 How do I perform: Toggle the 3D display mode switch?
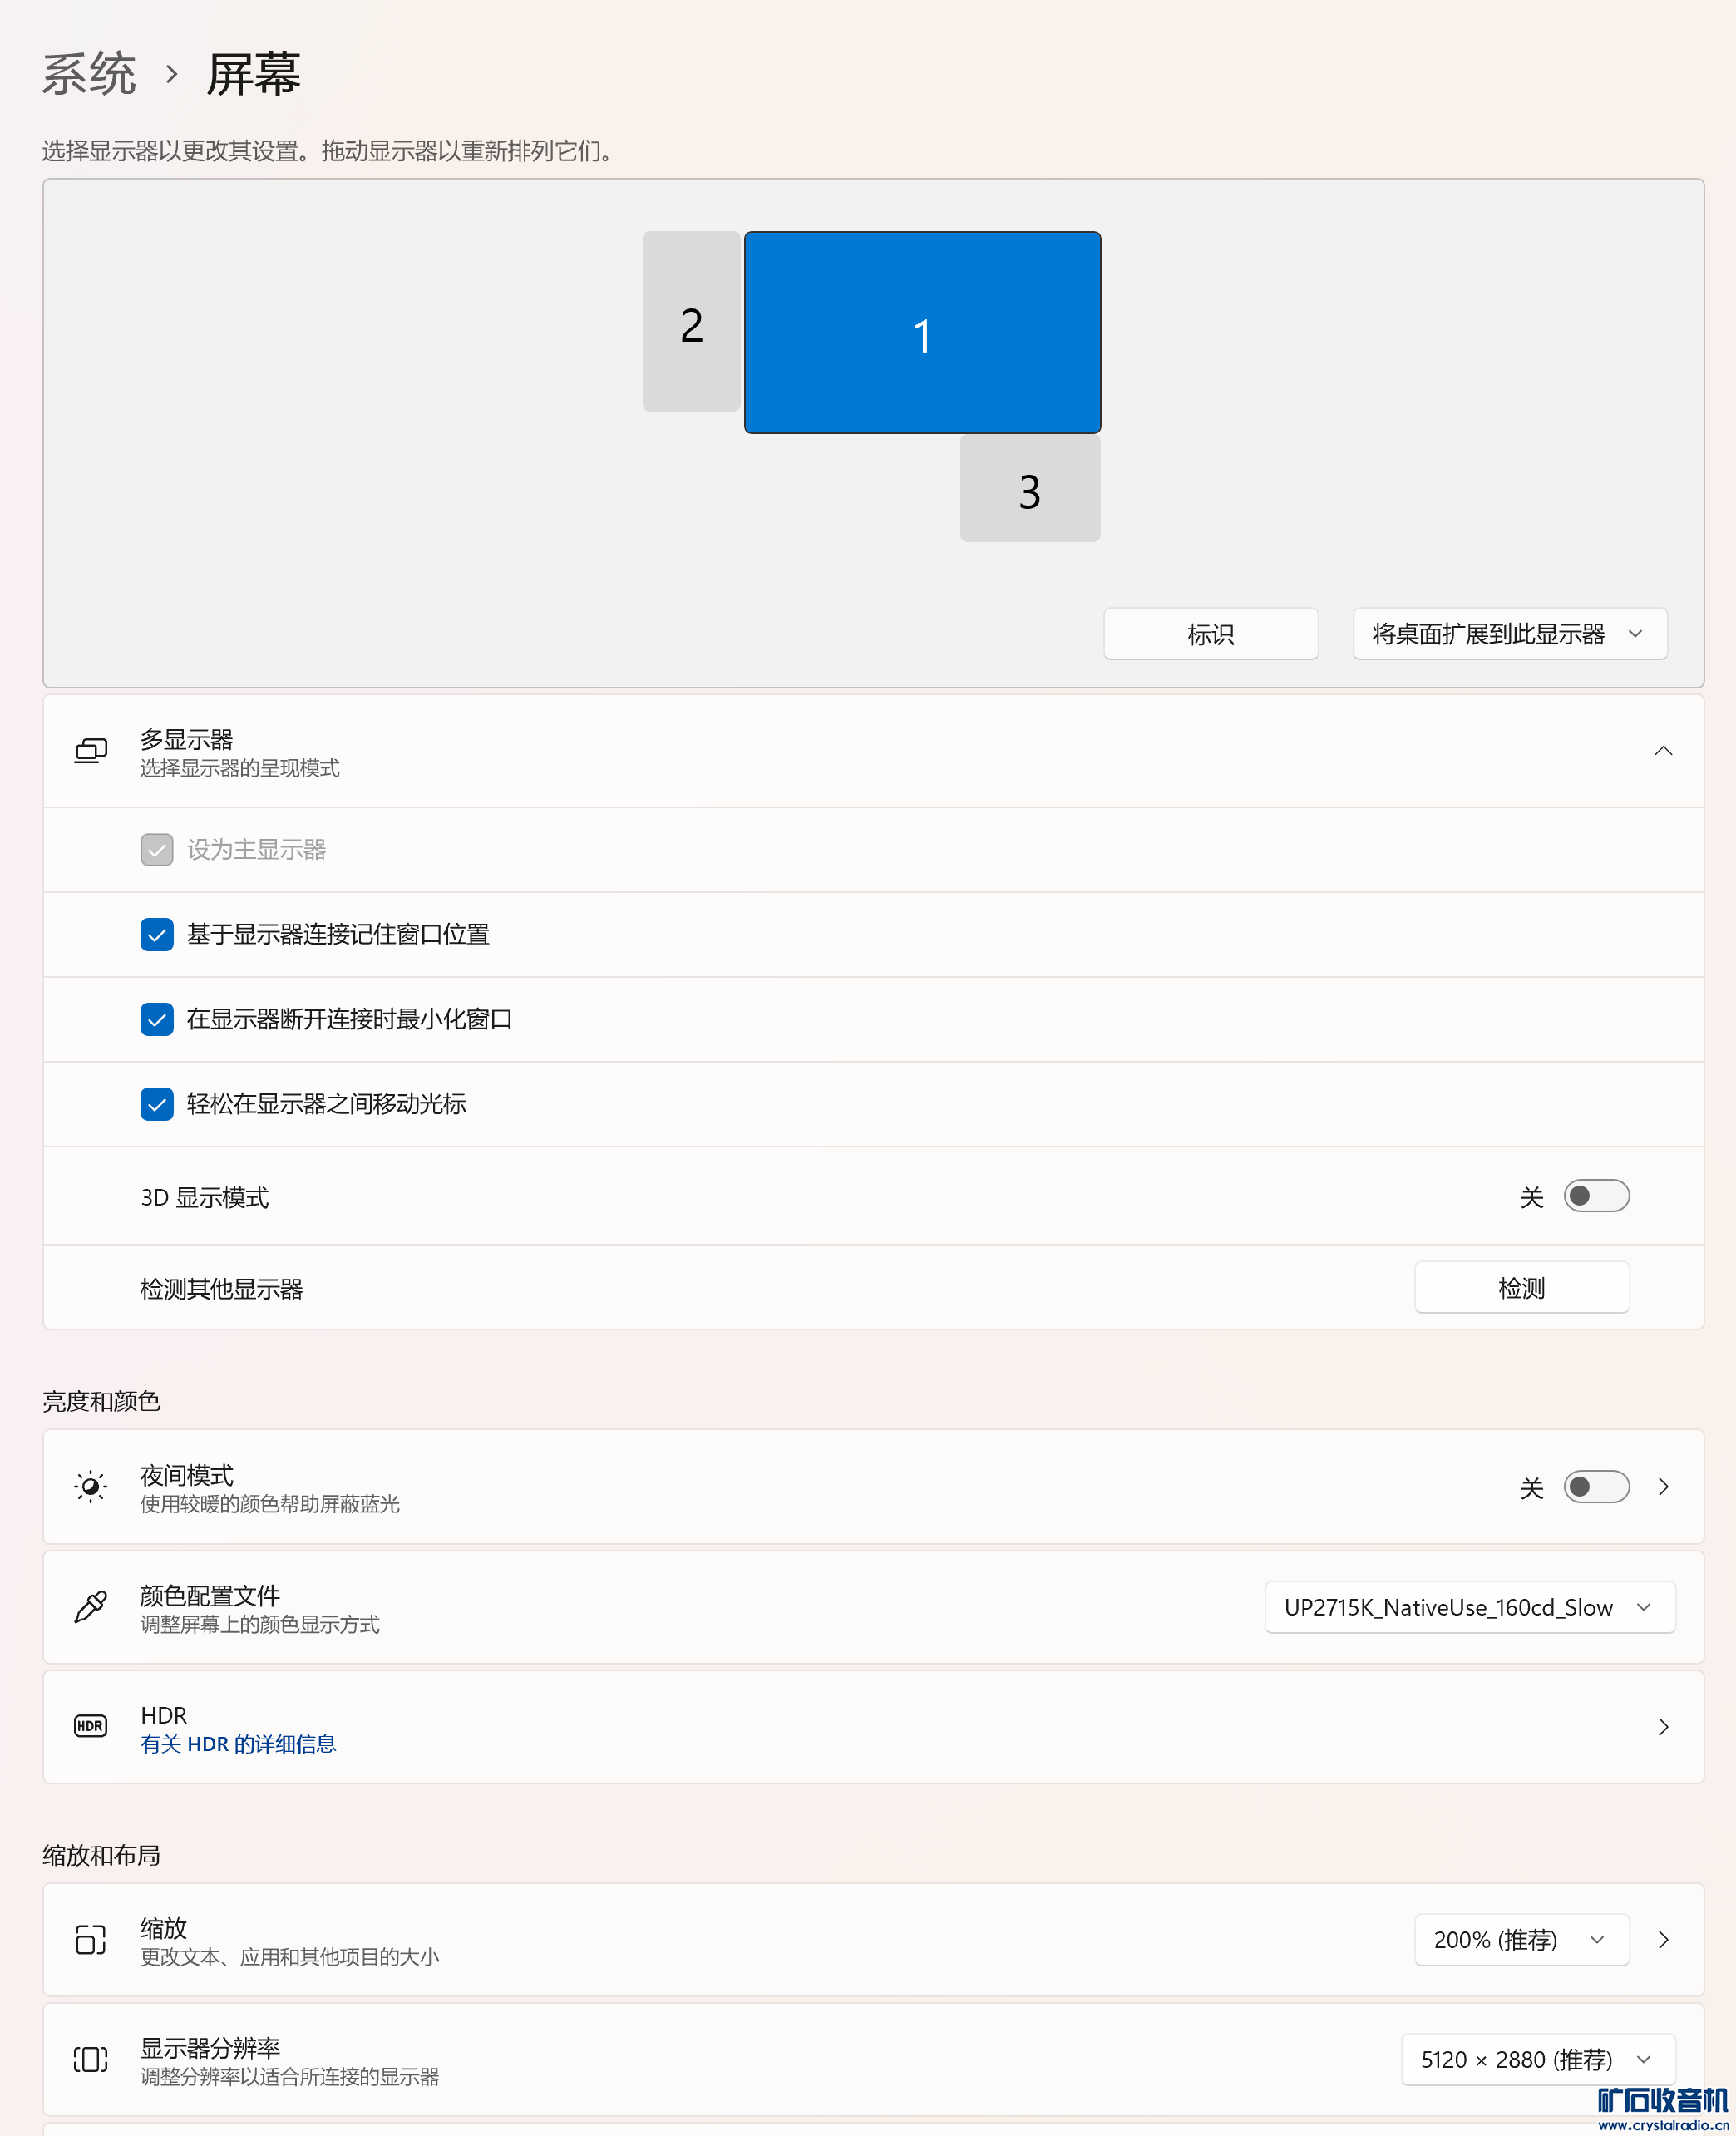point(1596,1196)
